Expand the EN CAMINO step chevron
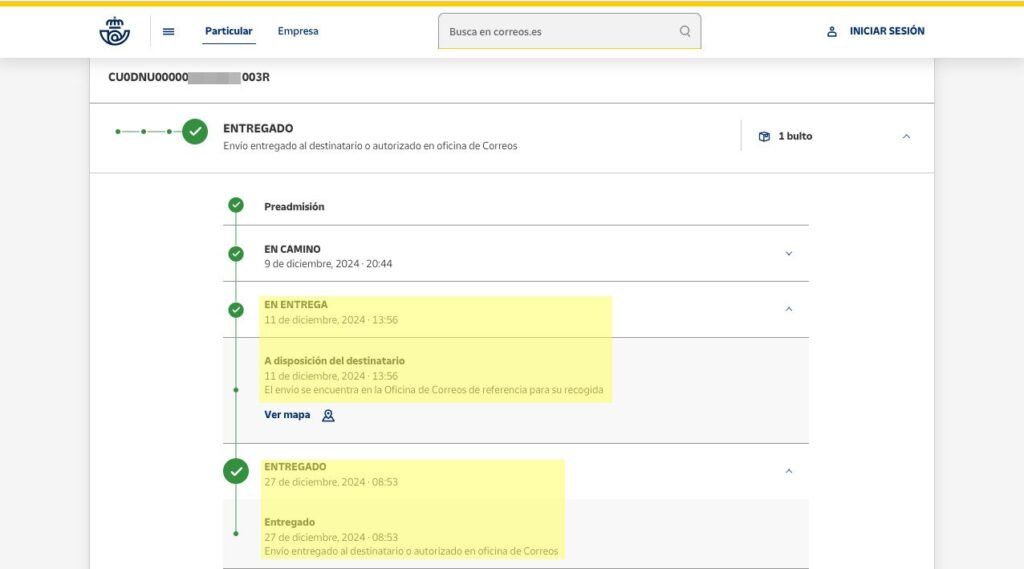1024x569 pixels. pos(788,253)
